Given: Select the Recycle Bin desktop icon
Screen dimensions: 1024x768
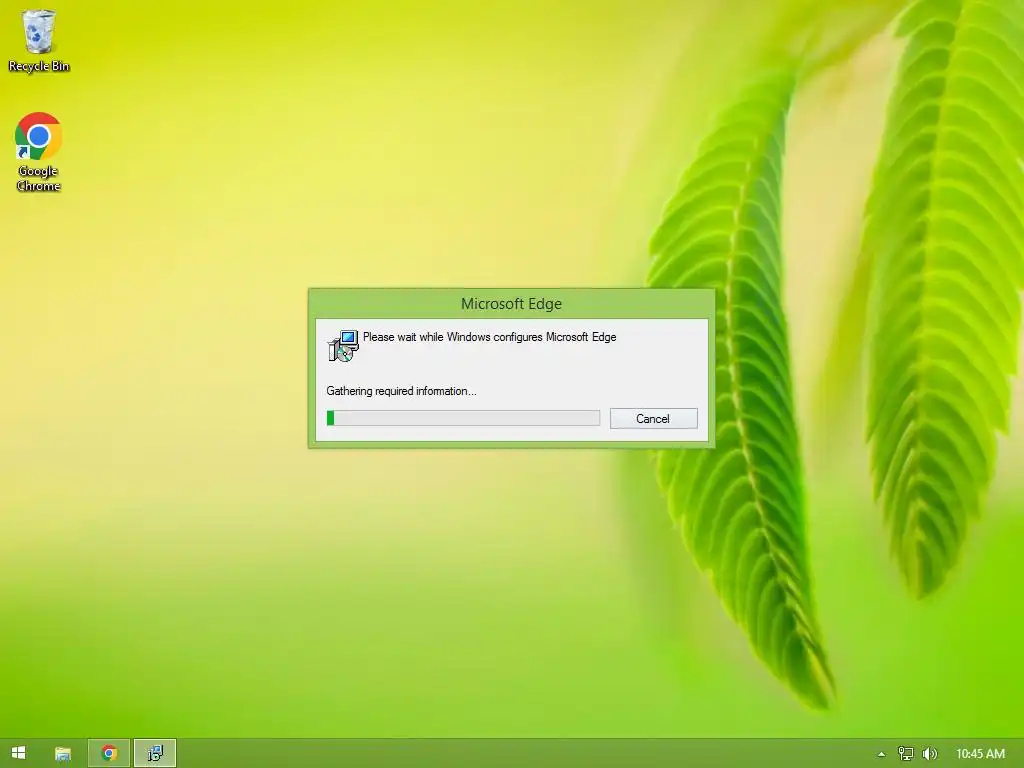Looking at the screenshot, I should (39, 40).
